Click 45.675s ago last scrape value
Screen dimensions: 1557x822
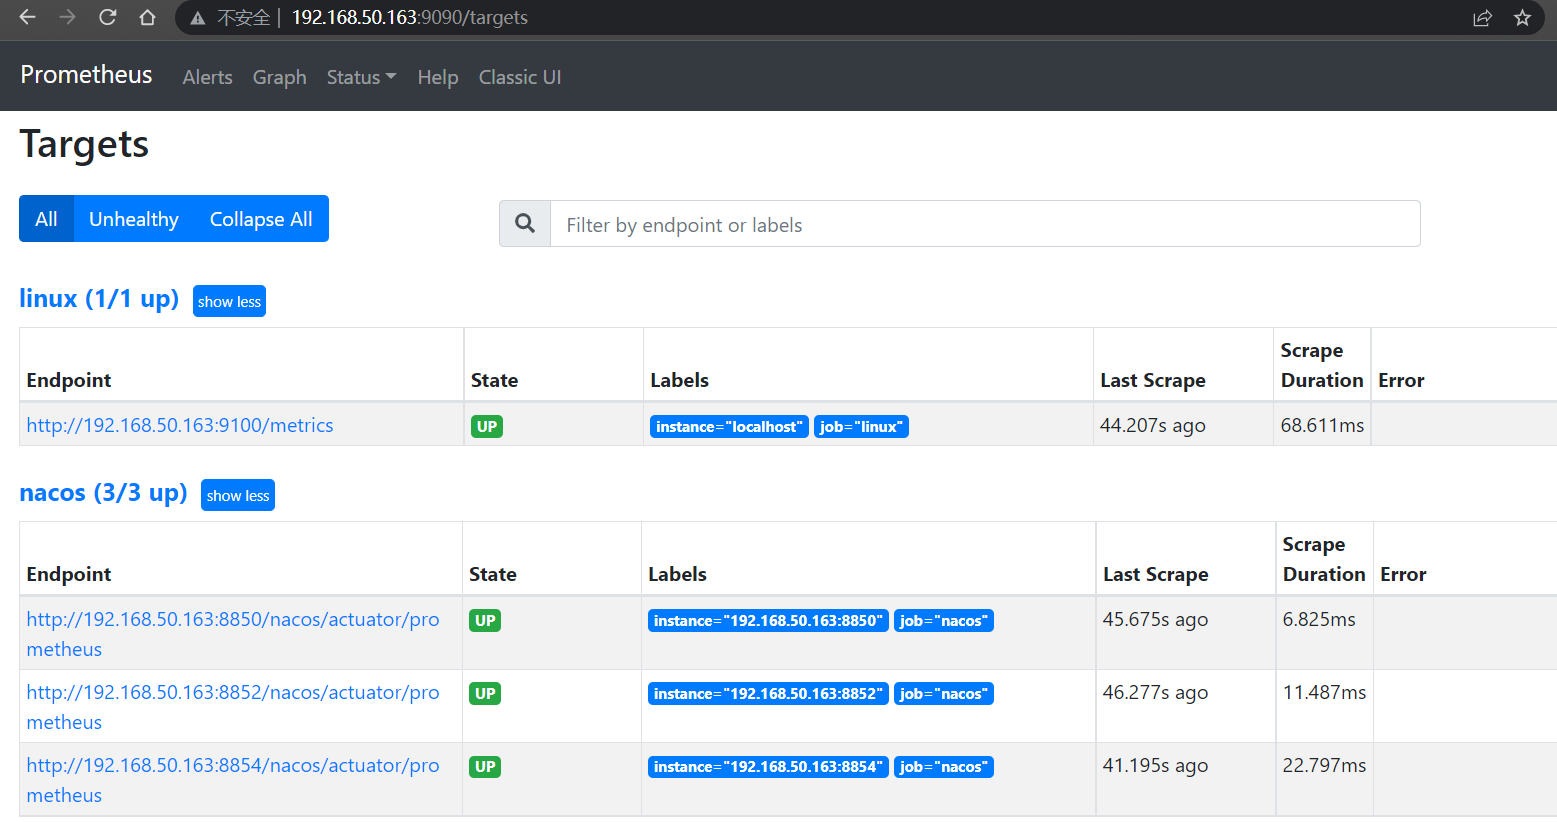[1155, 619]
